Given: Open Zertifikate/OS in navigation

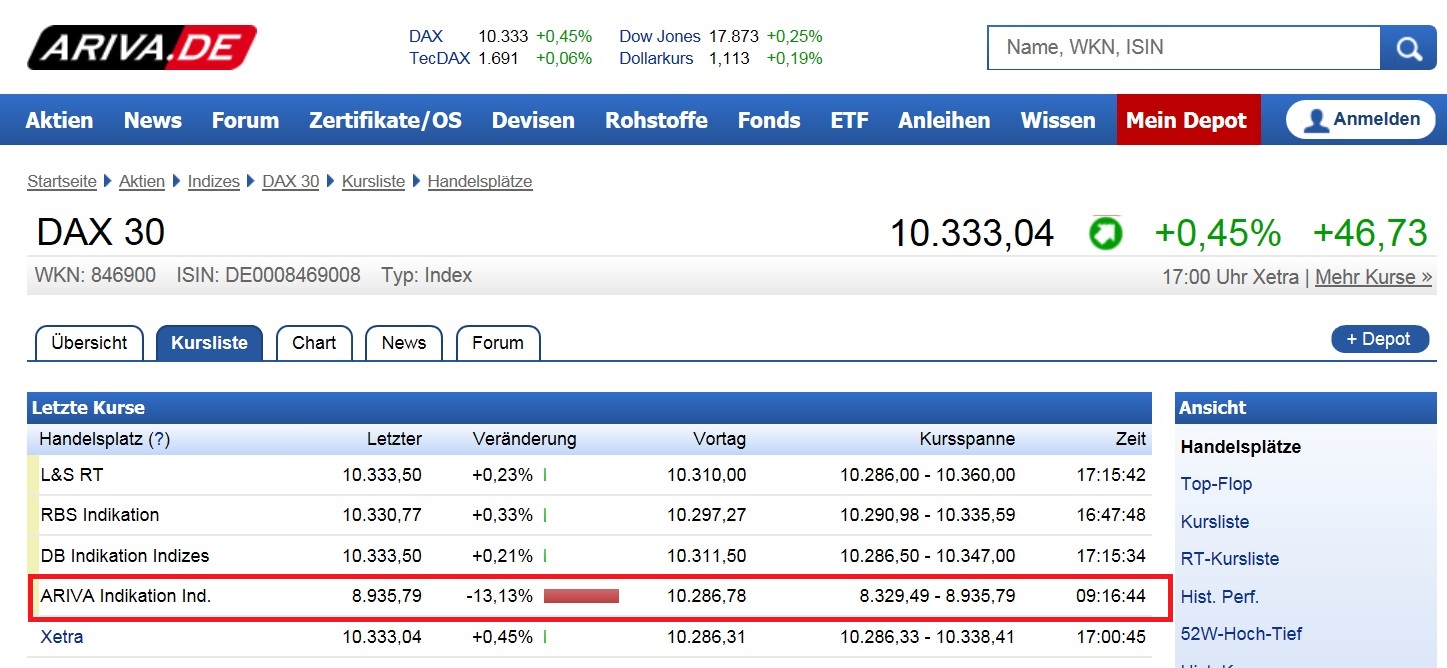Looking at the screenshot, I should click(x=386, y=121).
